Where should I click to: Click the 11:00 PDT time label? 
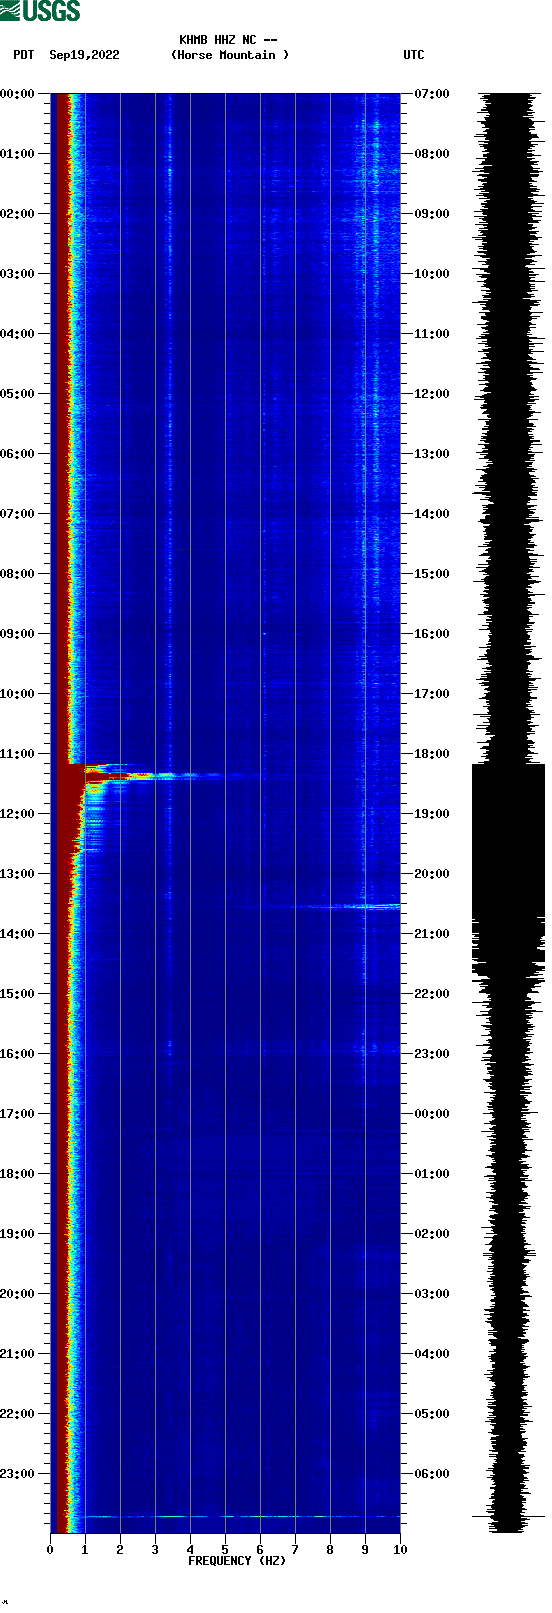tap(17, 754)
